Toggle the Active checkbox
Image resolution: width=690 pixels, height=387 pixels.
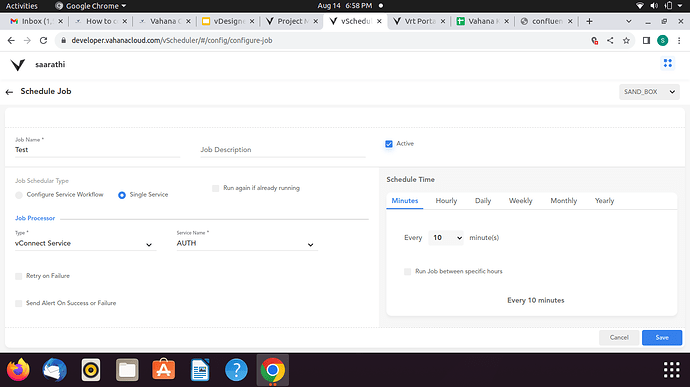point(389,144)
